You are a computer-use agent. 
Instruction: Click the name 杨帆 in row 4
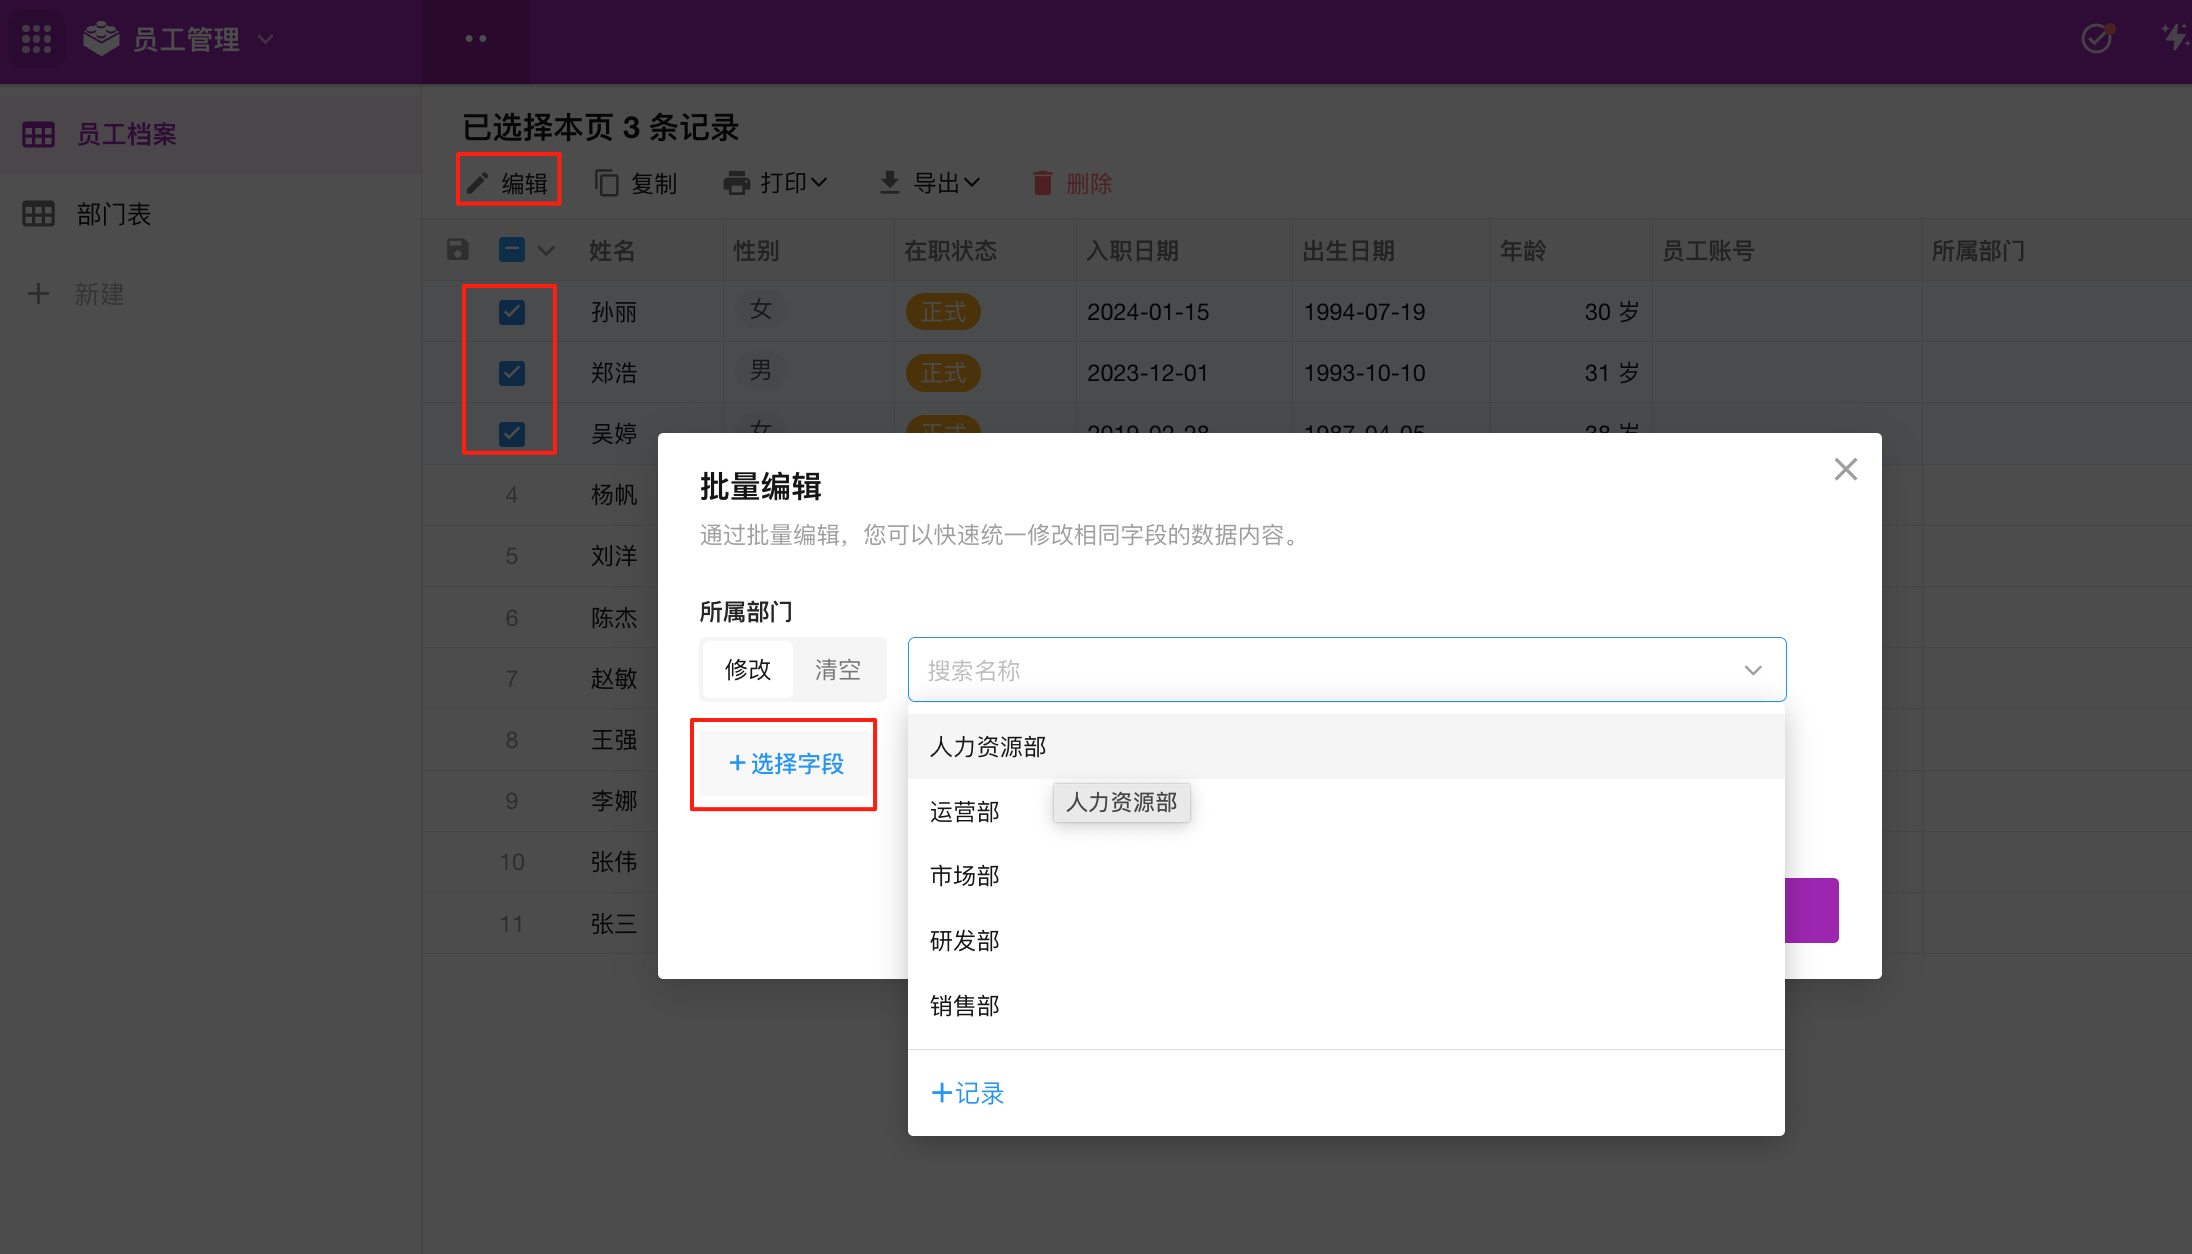click(x=614, y=495)
